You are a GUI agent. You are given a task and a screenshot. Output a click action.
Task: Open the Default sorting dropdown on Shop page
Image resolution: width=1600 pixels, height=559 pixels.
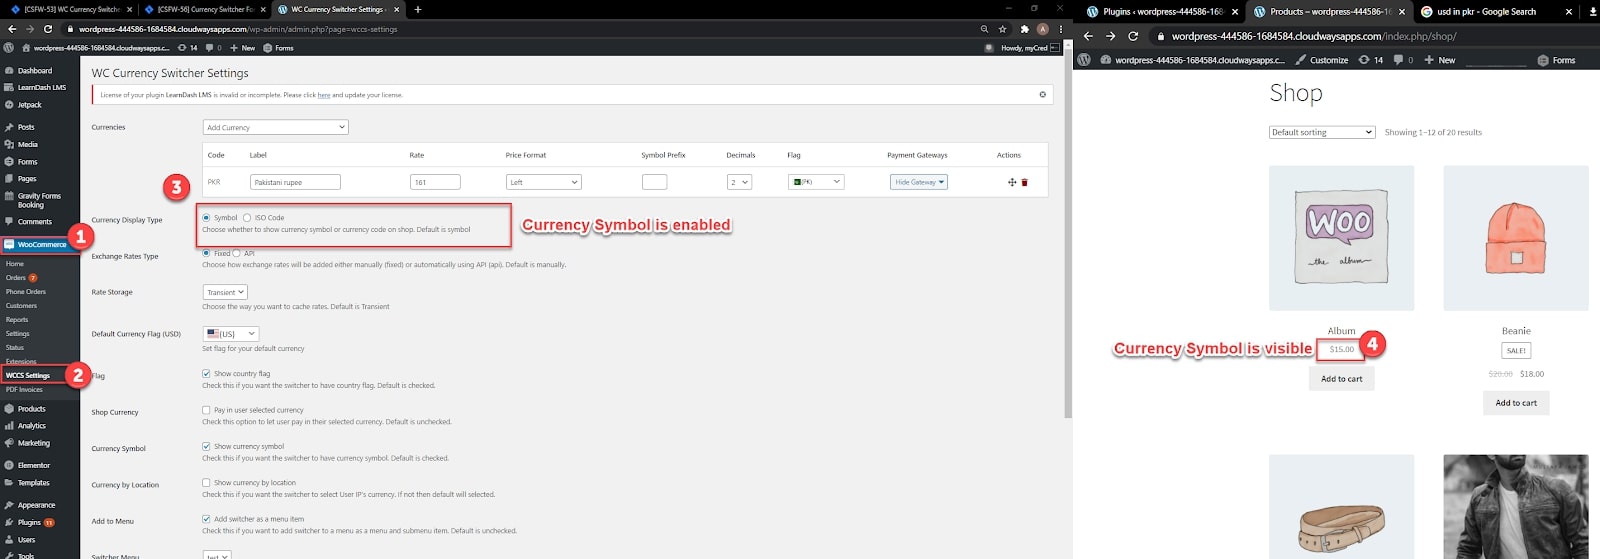[1322, 132]
